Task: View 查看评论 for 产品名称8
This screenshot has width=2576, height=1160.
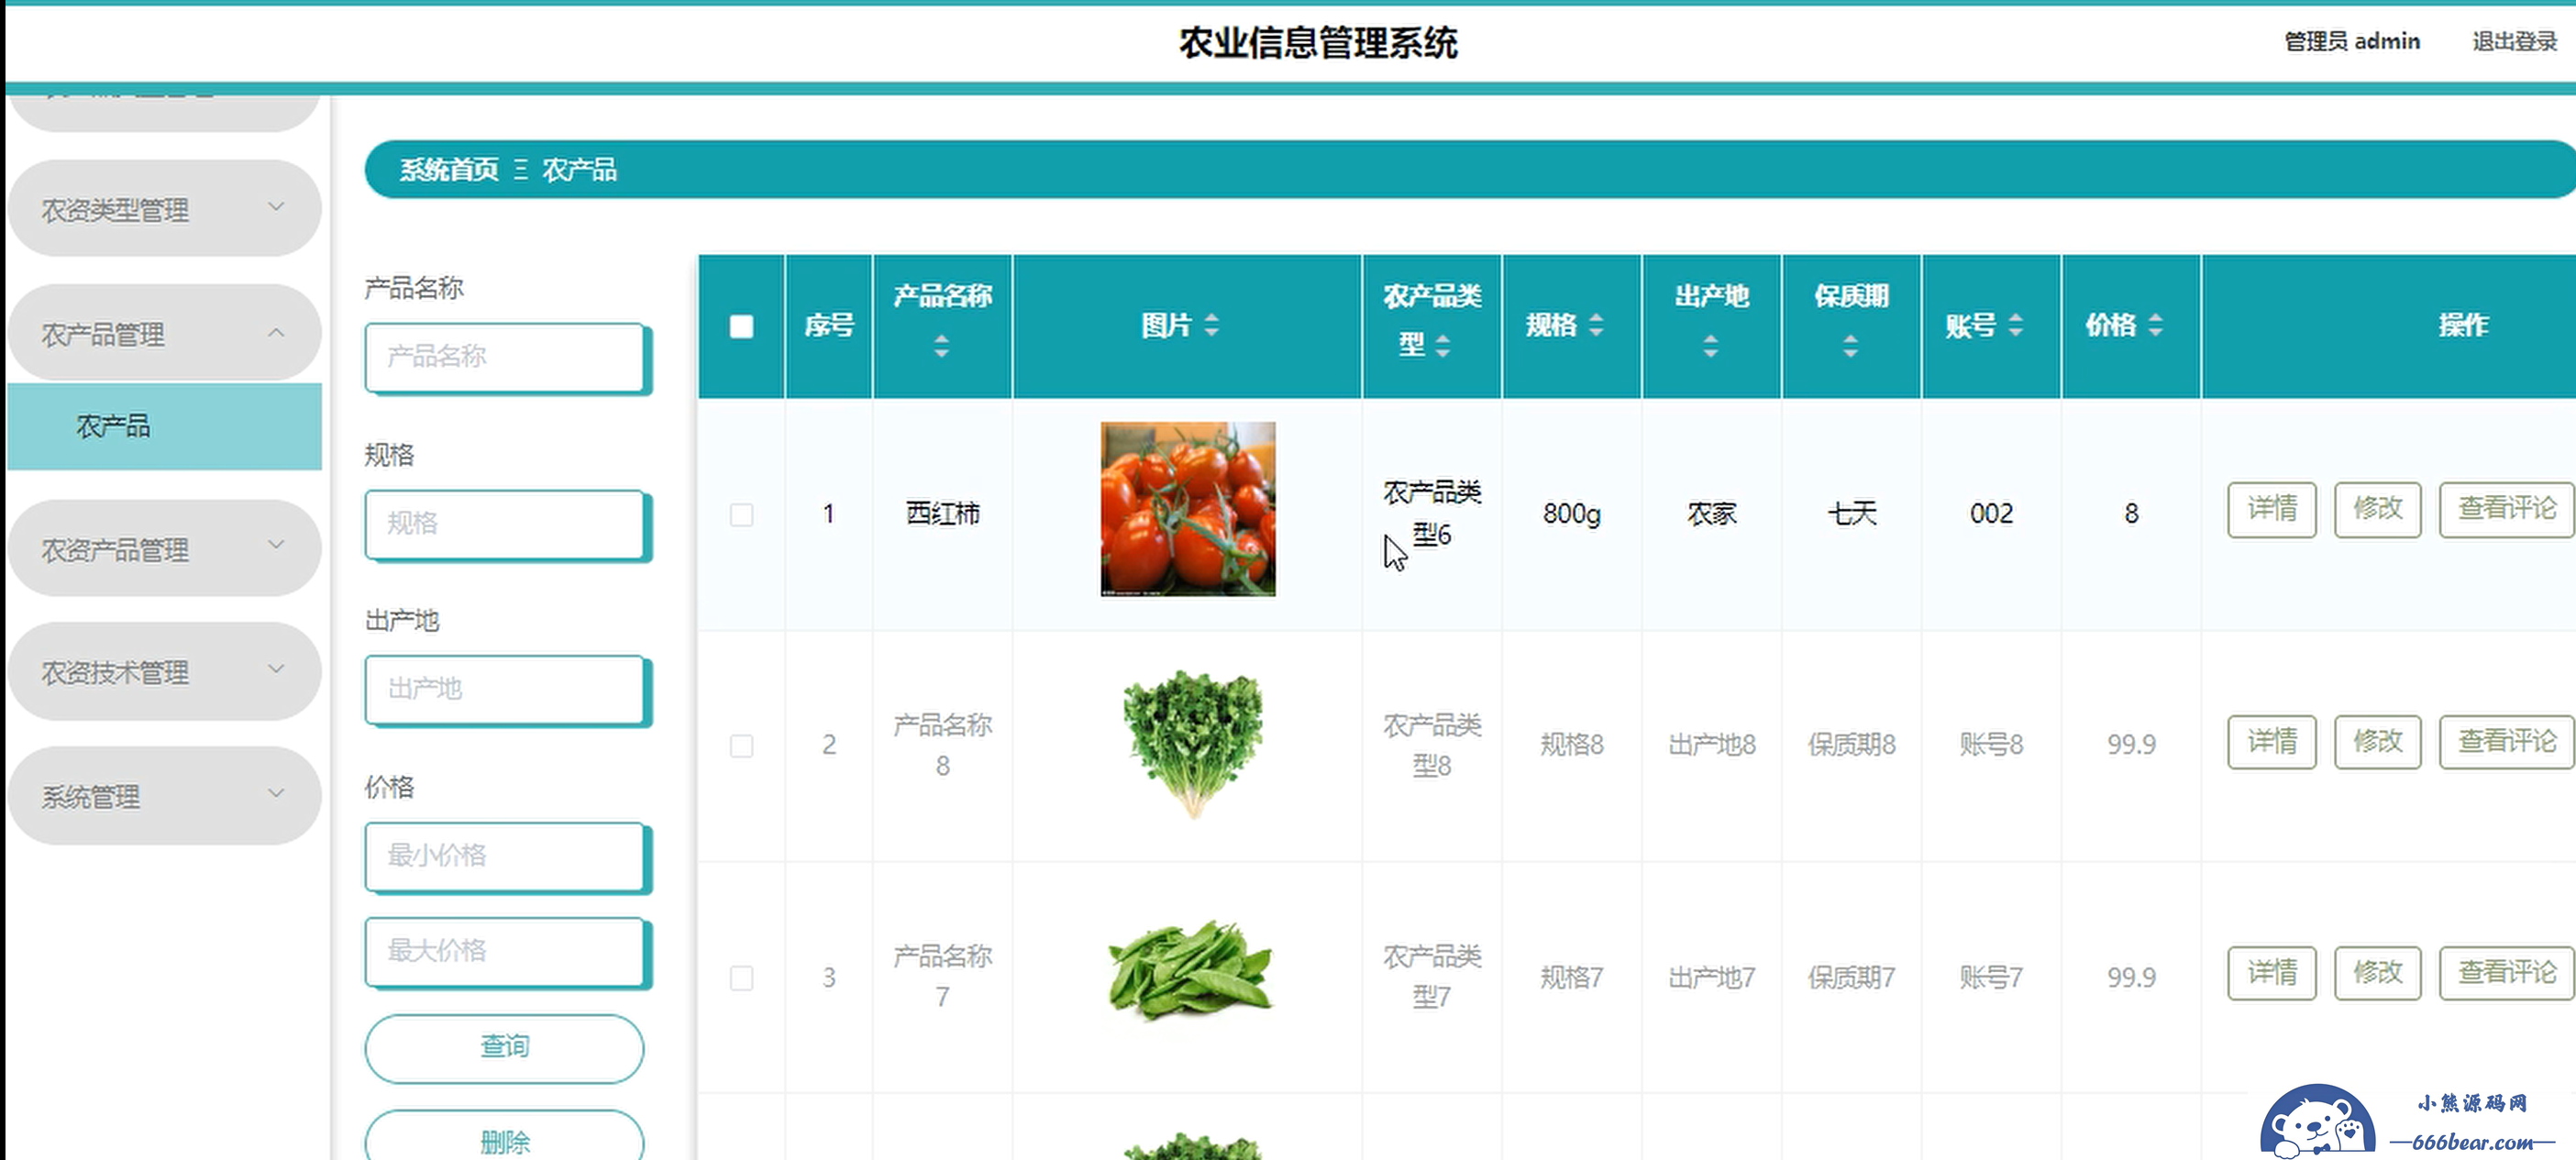Action: click(x=2506, y=742)
